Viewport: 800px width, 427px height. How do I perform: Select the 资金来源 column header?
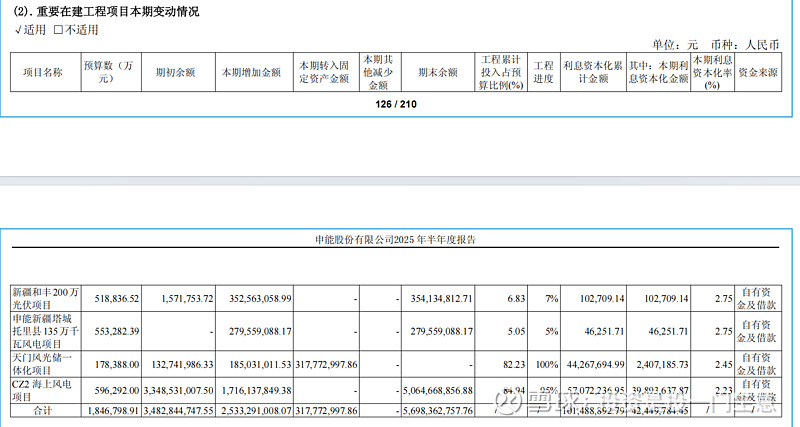click(758, 72)
